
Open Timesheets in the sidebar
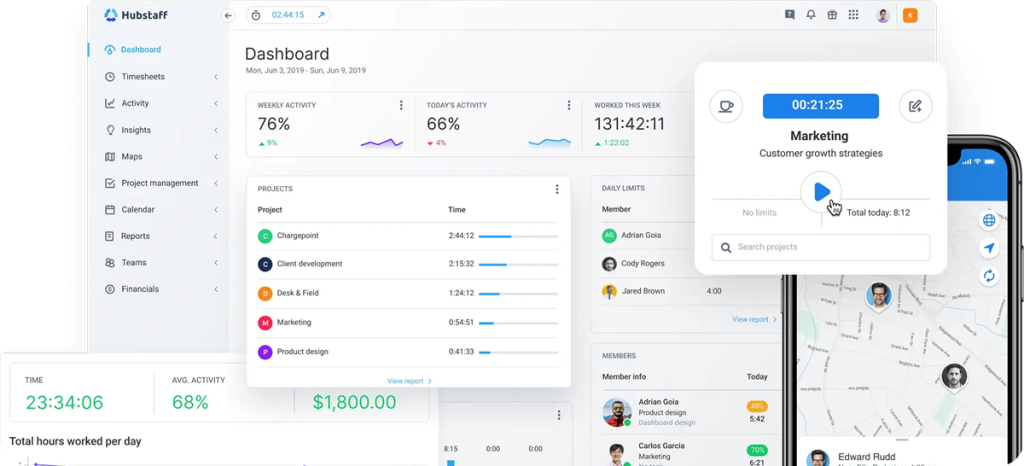(x=143, y=76)
